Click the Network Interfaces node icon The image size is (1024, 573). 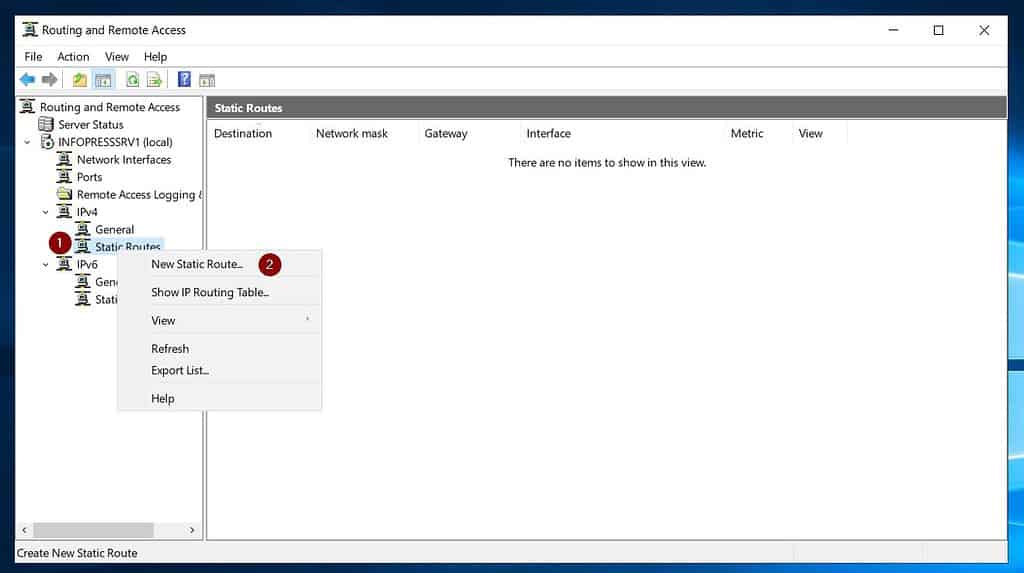click(x=64, y=159)
